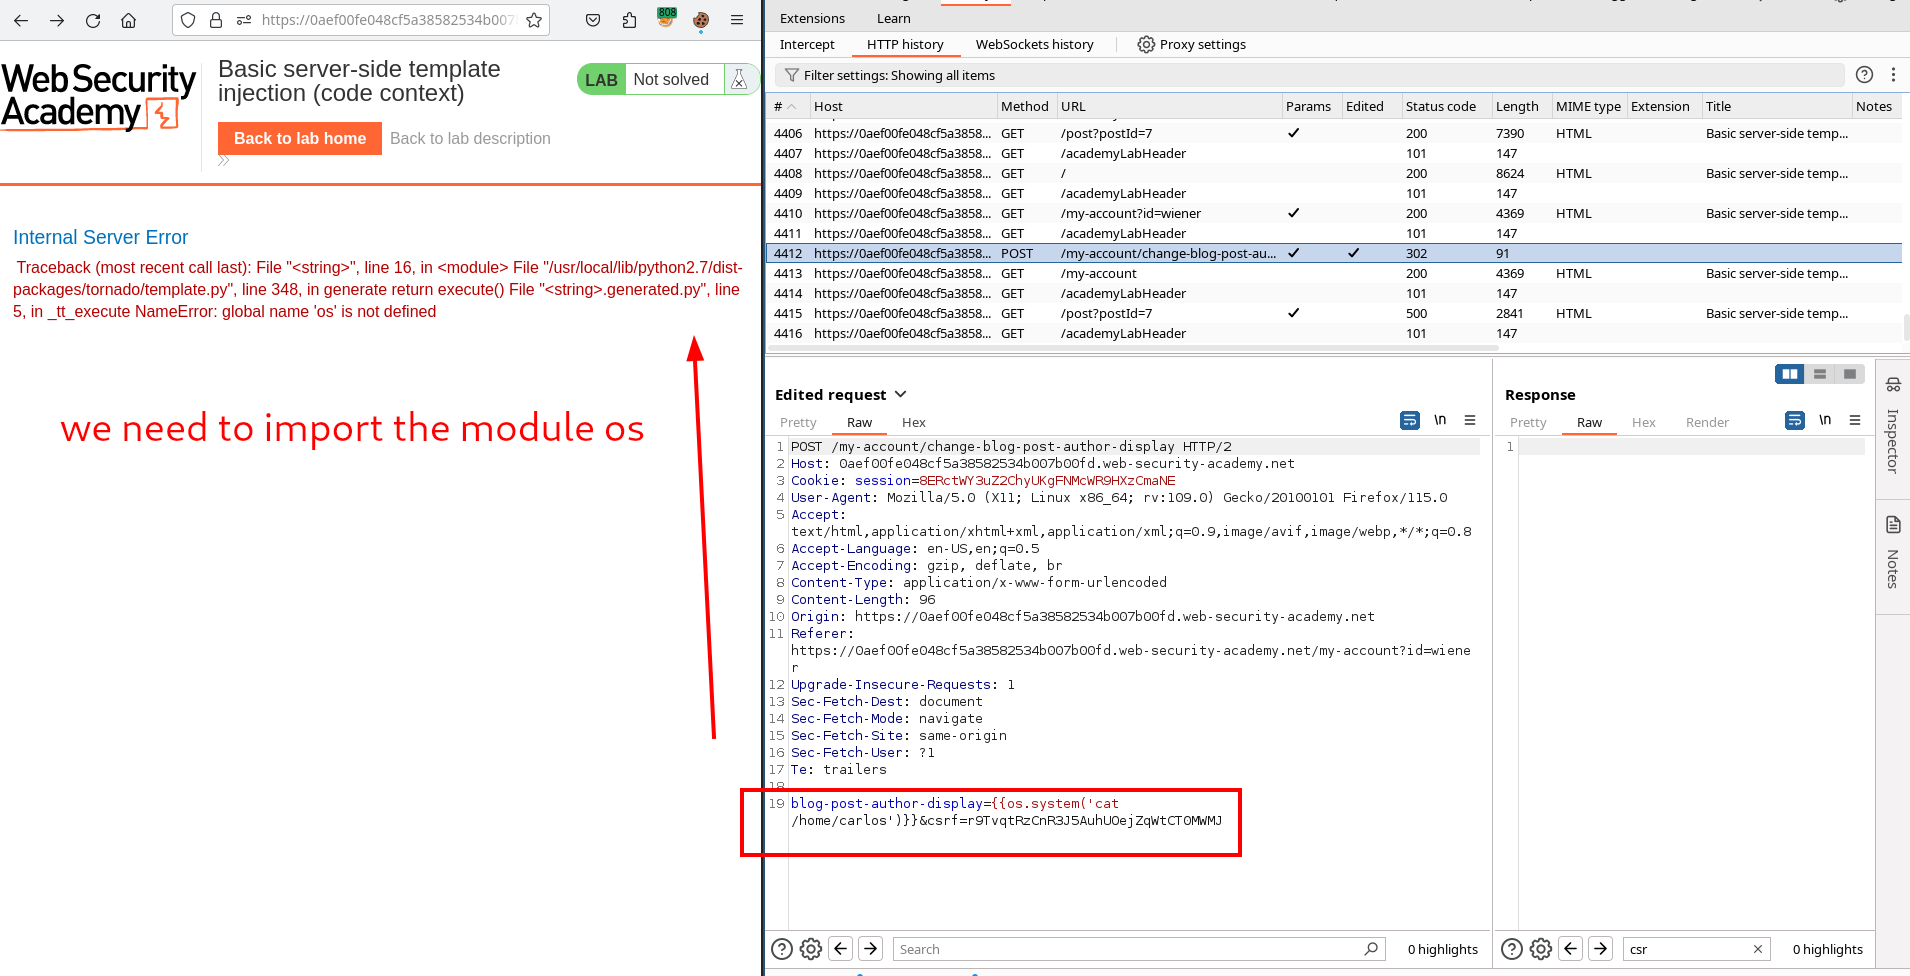Open the HTTP history help icon
Screen dimensions: 1910x976
pos(1864,75)
